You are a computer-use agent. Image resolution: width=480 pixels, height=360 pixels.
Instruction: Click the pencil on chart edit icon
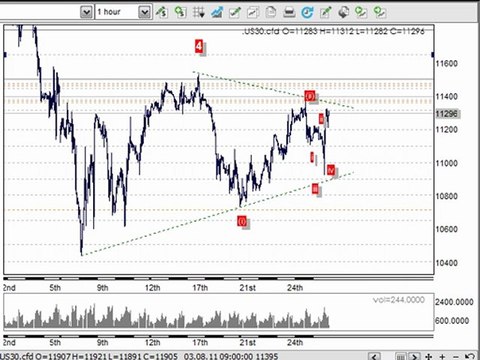(x=325, y=12)
